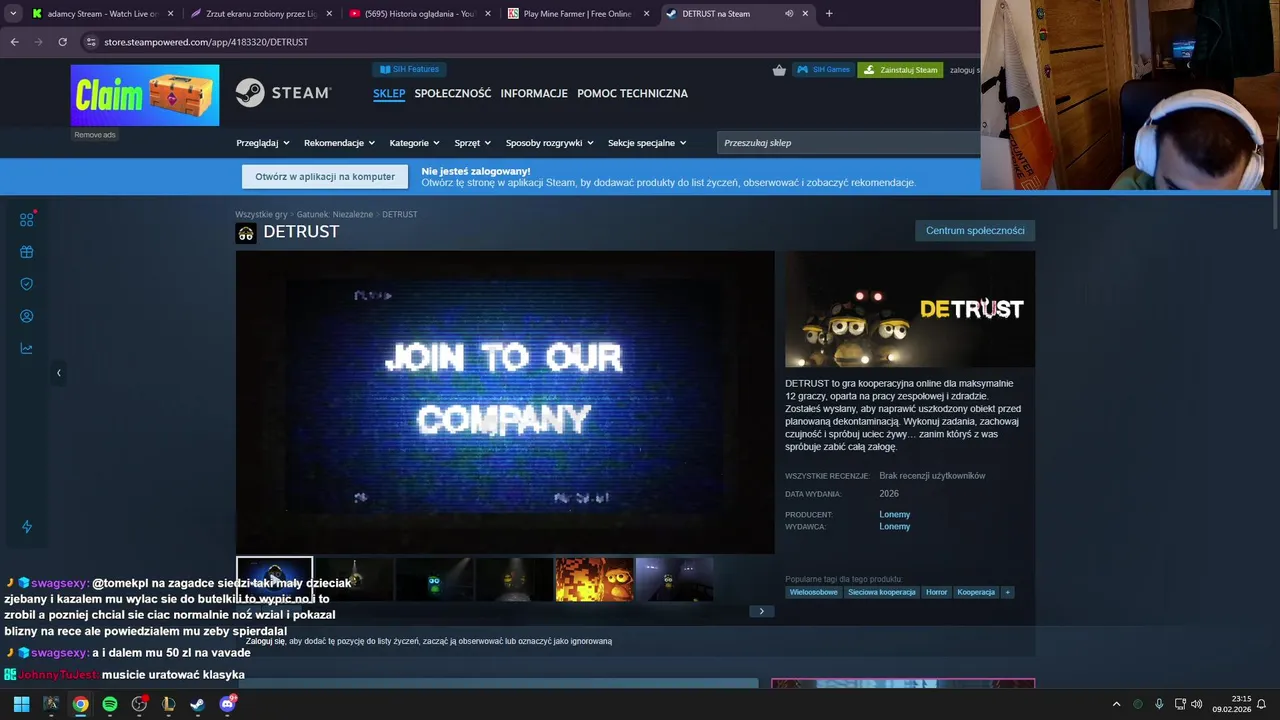Click the Remove ads label
The image size is (1280, 720).
pos(95,135)
